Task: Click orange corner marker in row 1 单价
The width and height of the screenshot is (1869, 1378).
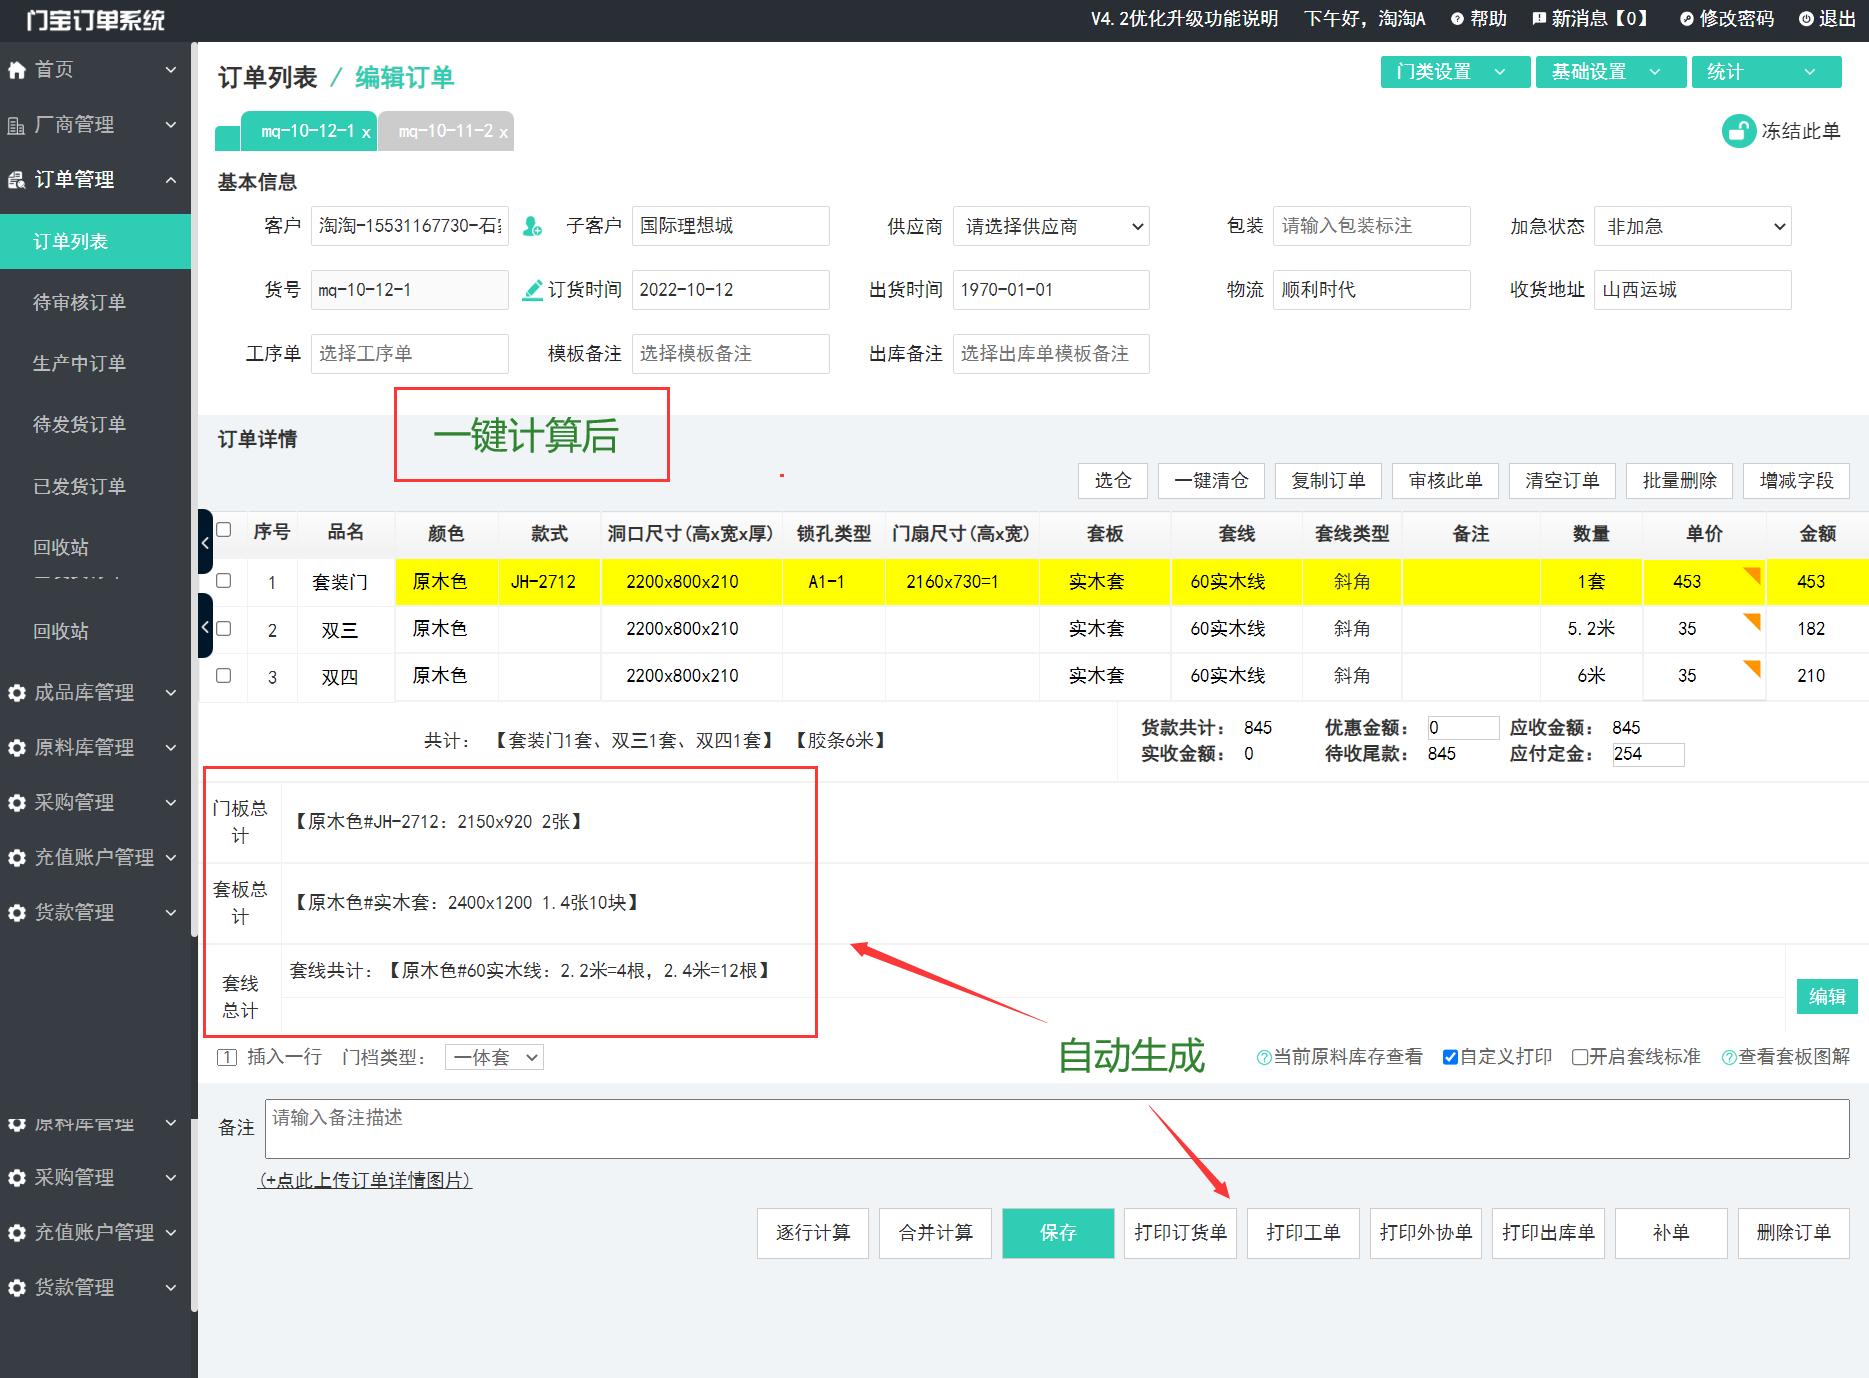Action: (x=1752, y=574)
